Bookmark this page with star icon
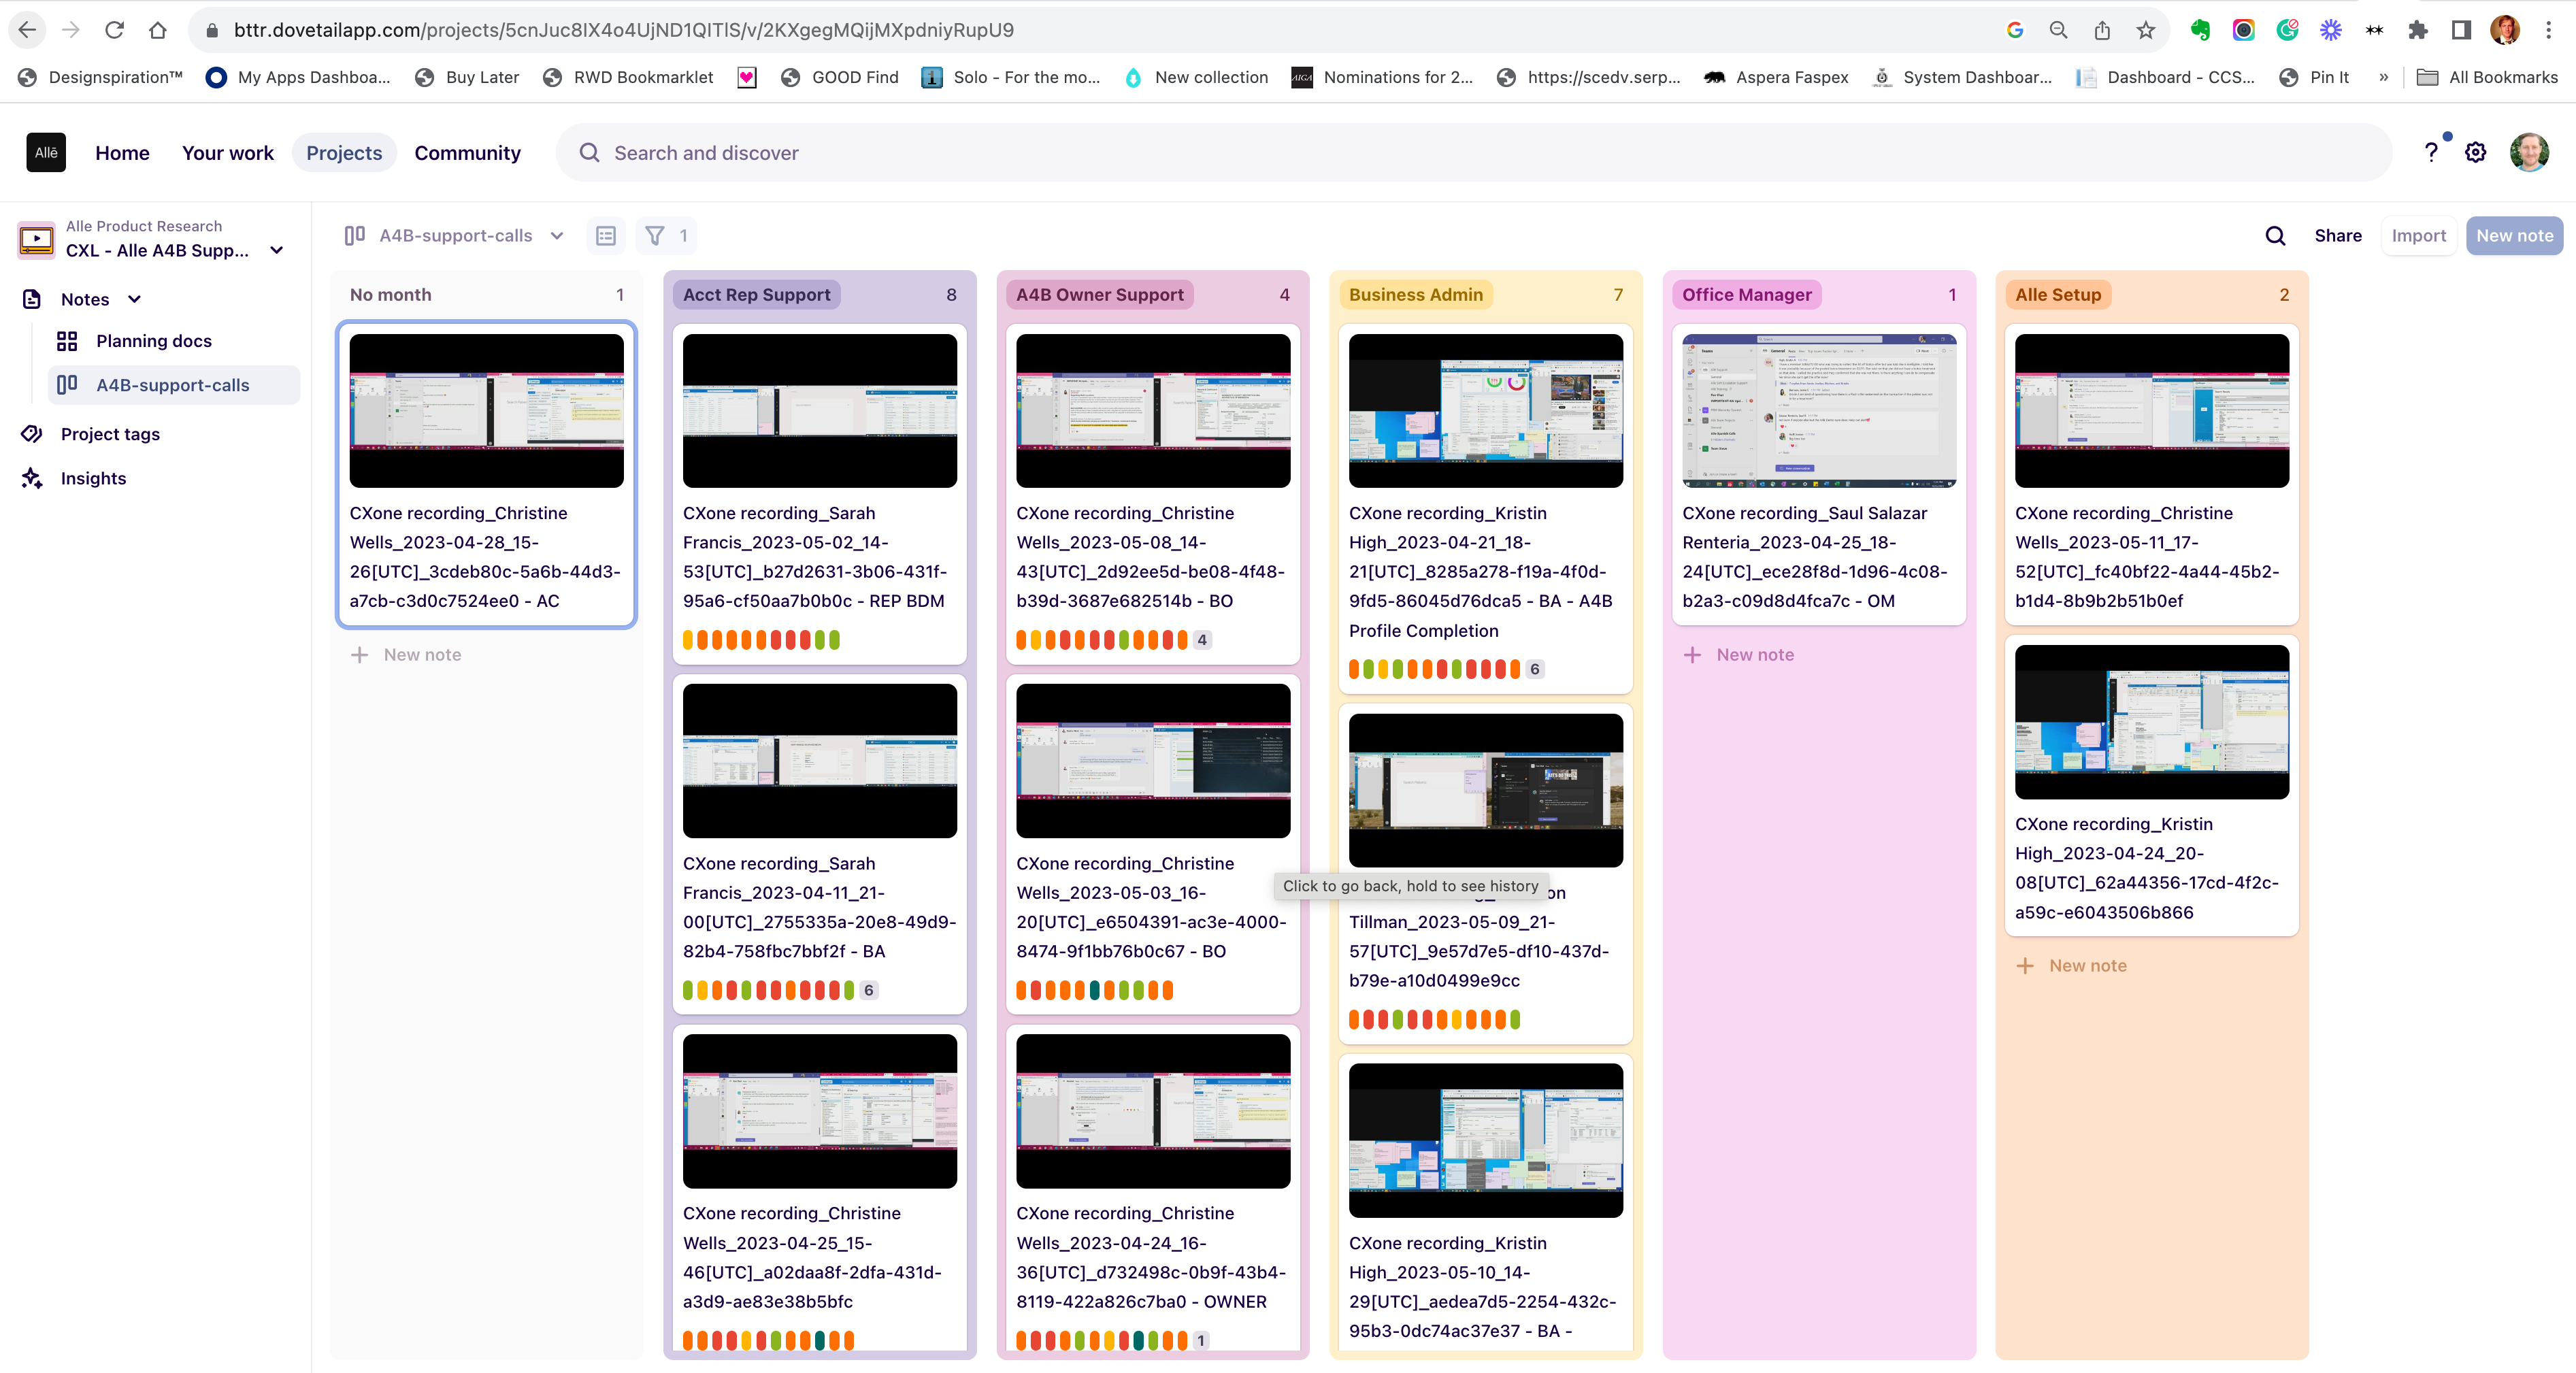2576x1373 pixels. (x=2145, y=30)
